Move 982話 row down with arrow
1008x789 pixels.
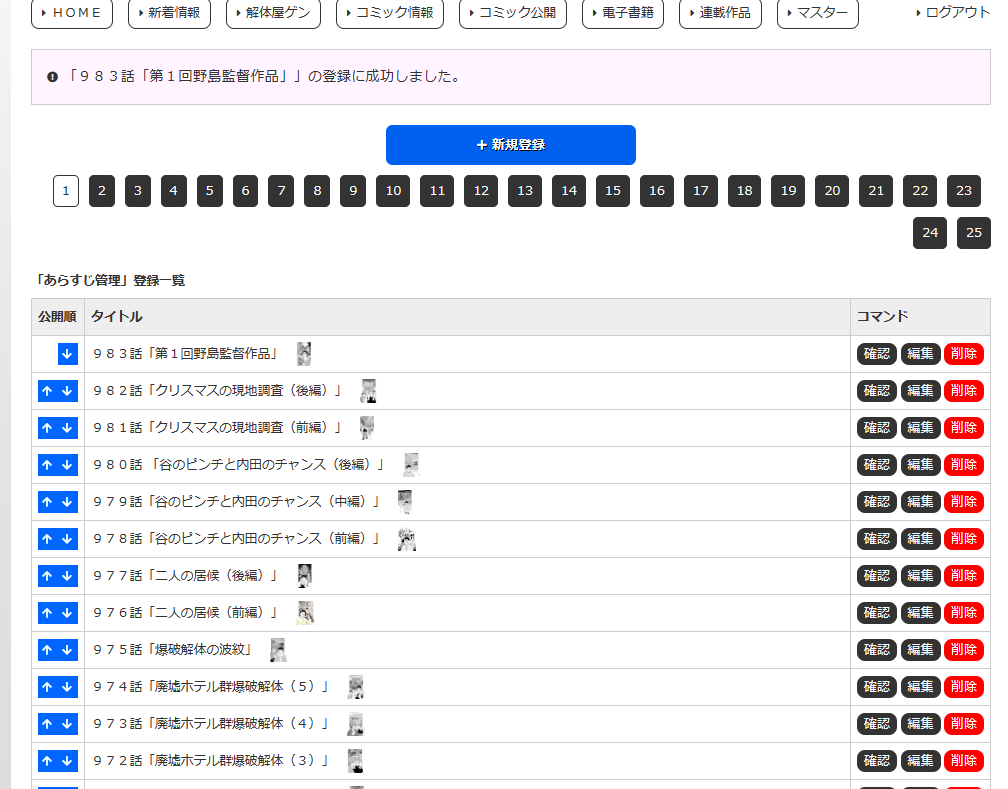coord(68,391)
